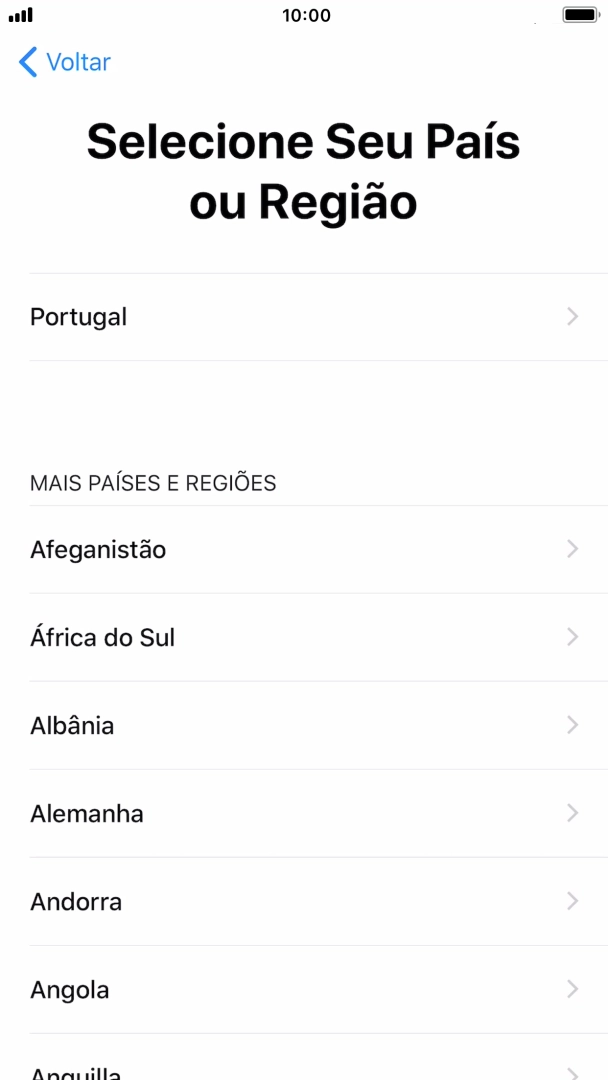Tap the Selecione Seu País title

tap(304, 172)
